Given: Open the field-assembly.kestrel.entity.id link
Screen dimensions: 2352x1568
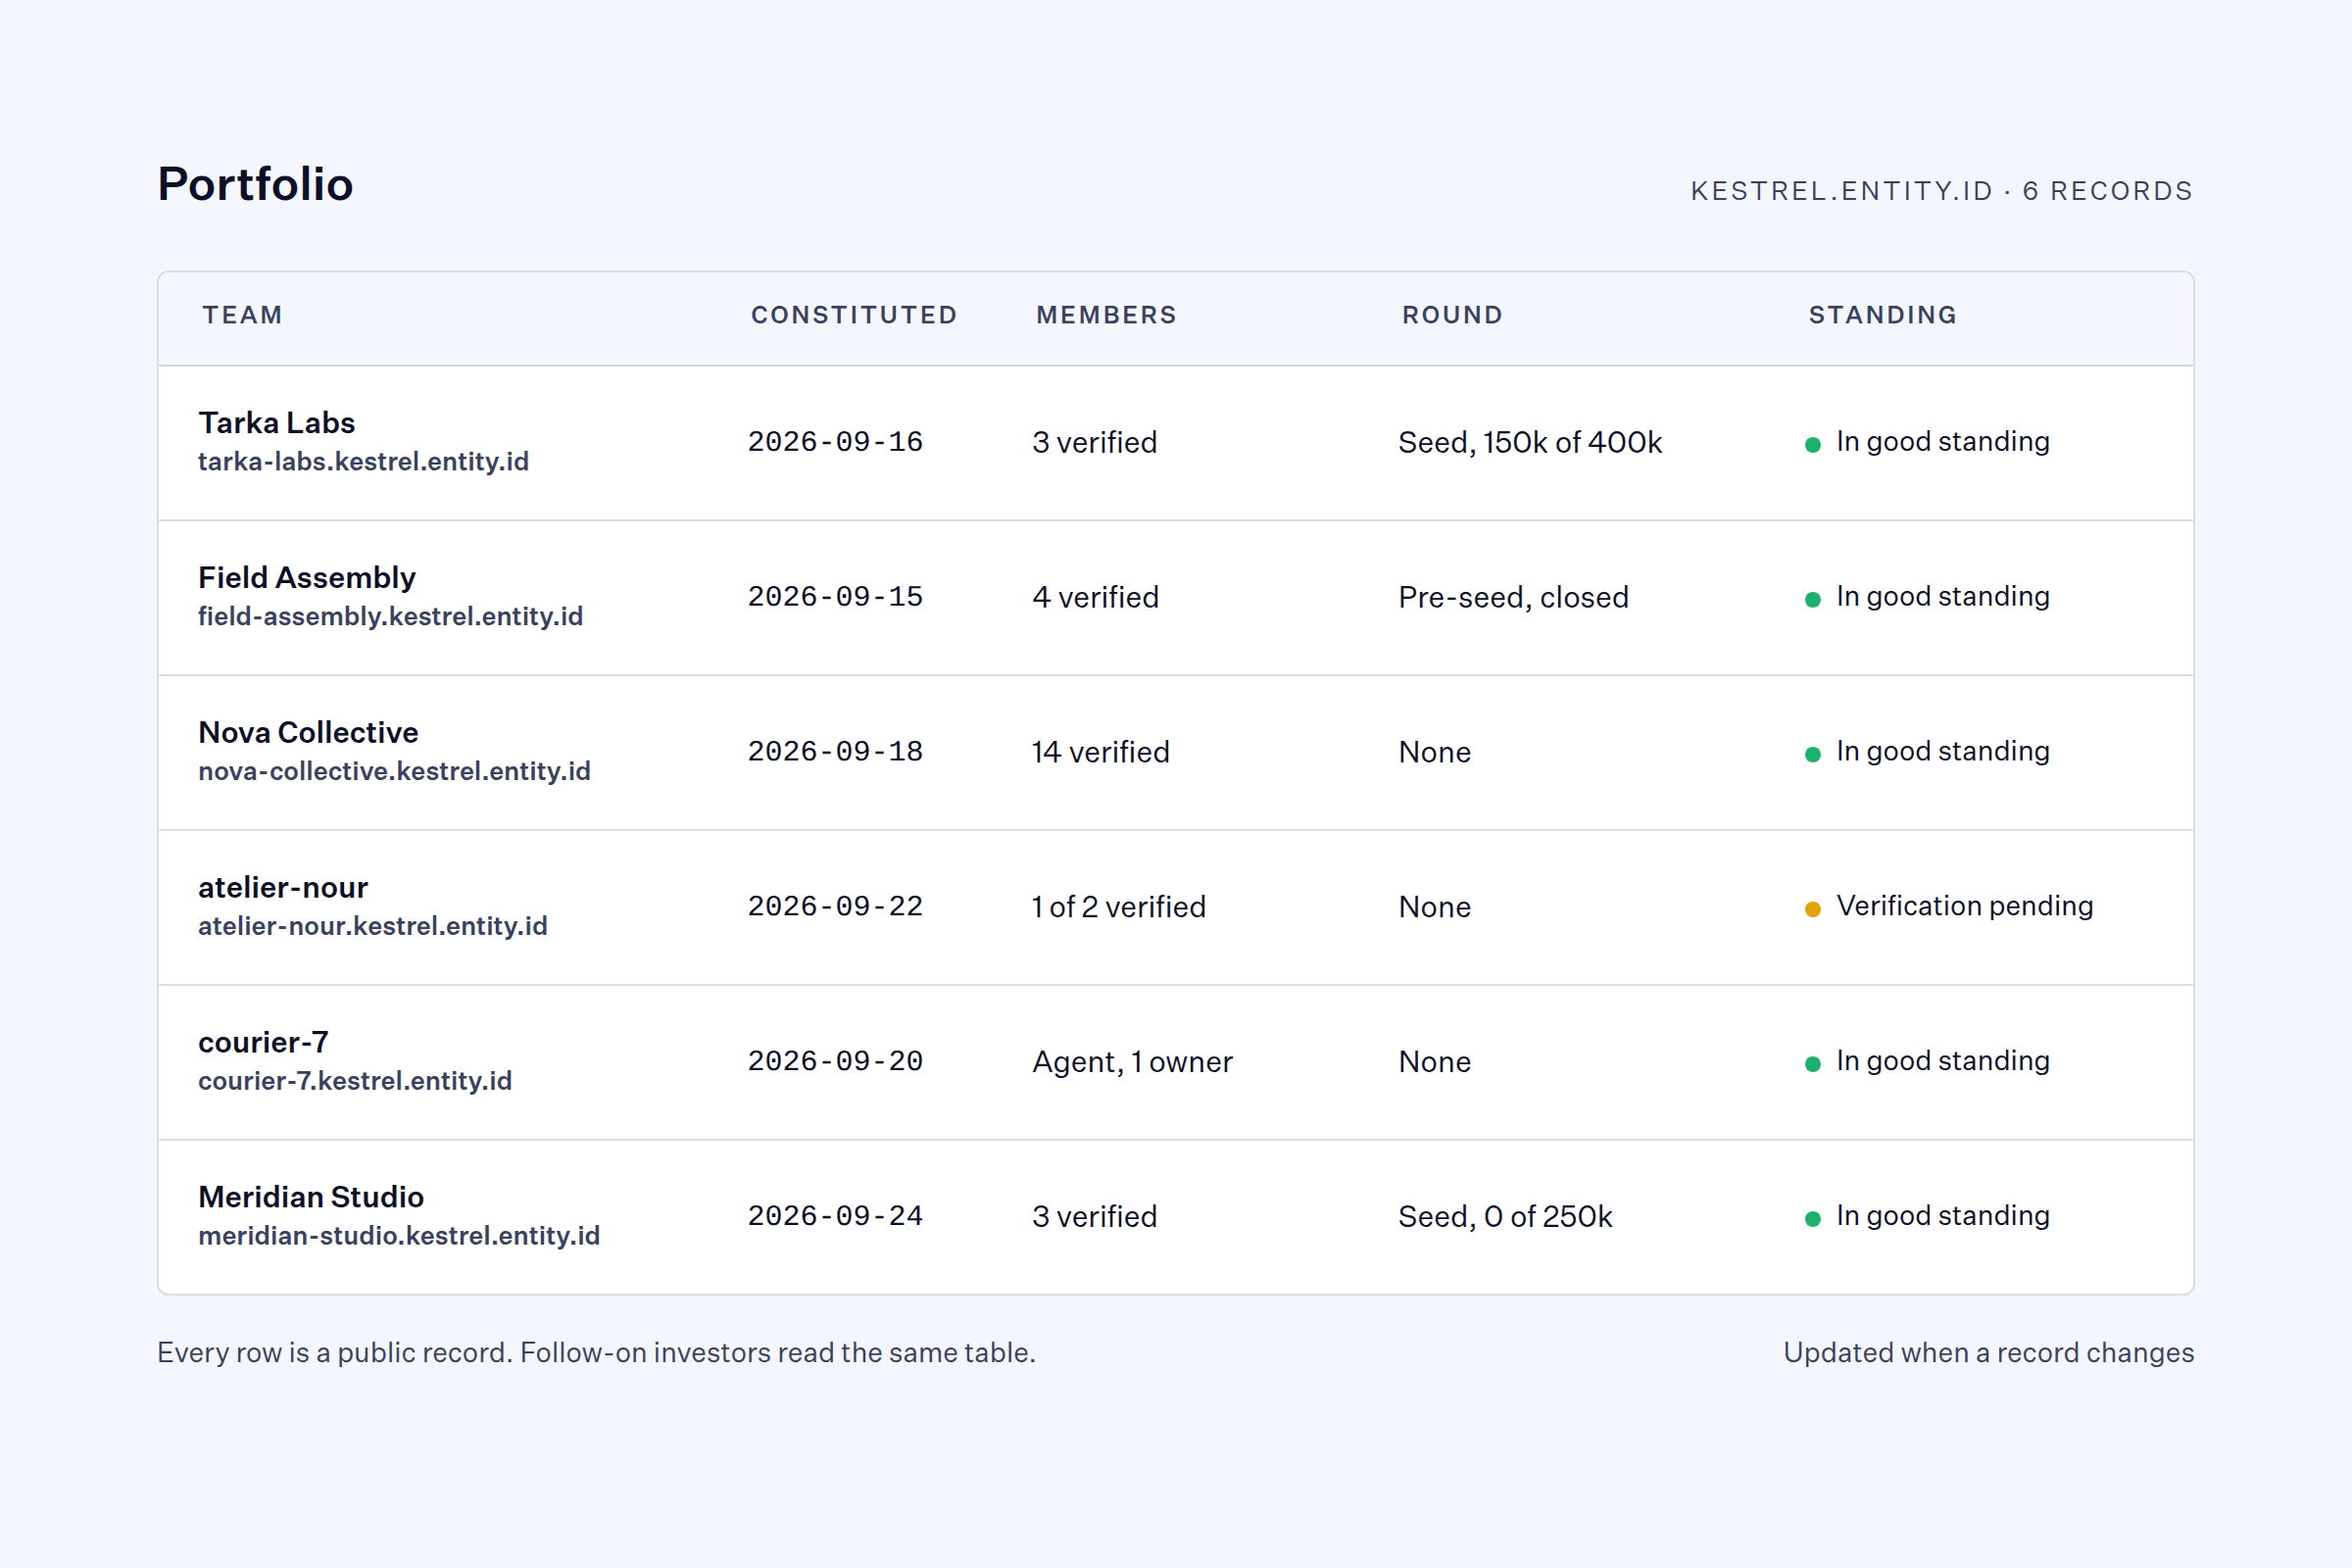Looking at the screenshot, I should 390,616.
